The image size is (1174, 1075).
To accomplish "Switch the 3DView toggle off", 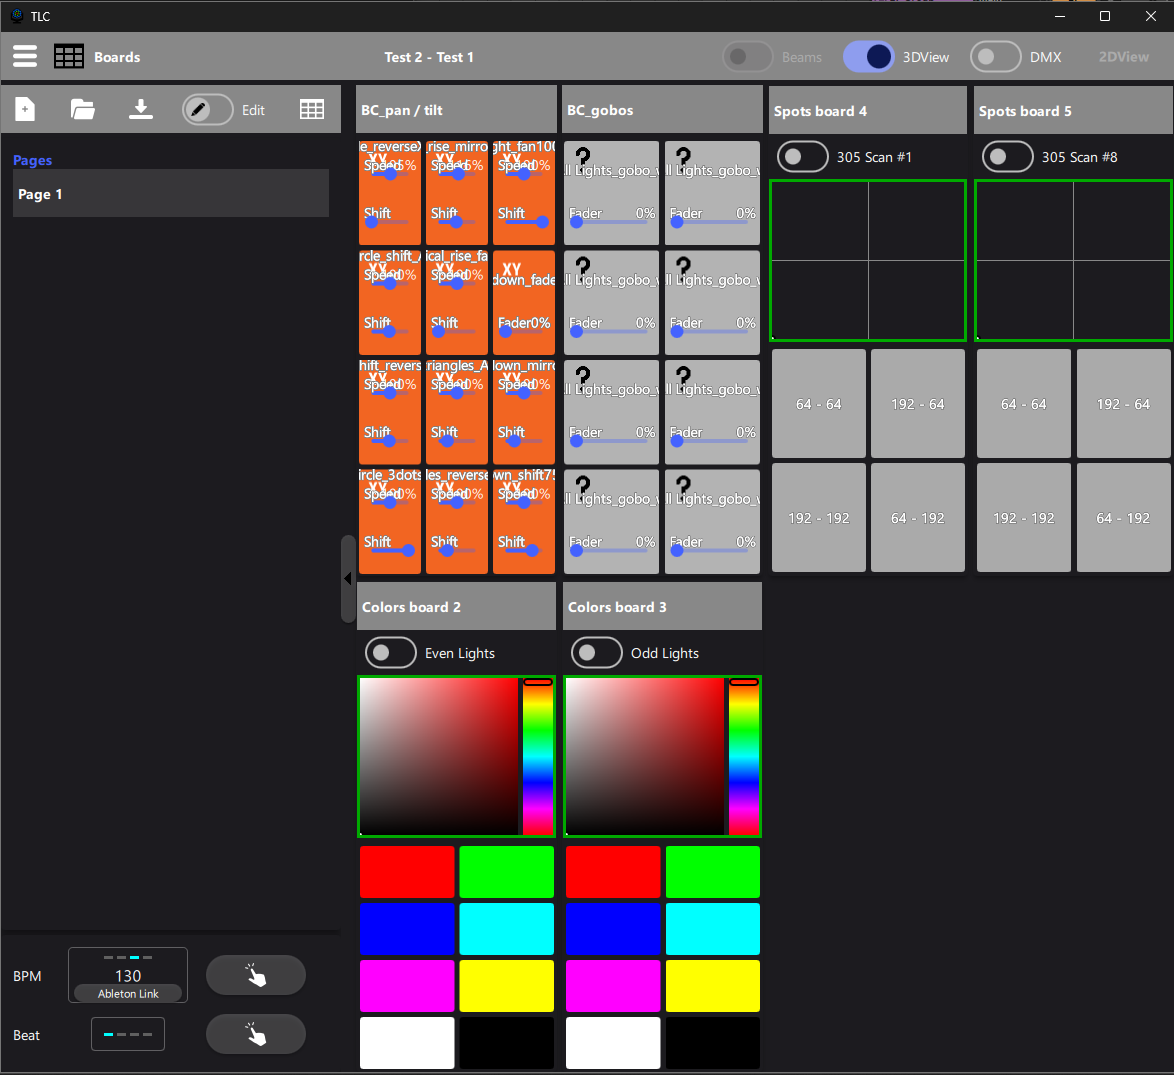I will click(868, 57).
